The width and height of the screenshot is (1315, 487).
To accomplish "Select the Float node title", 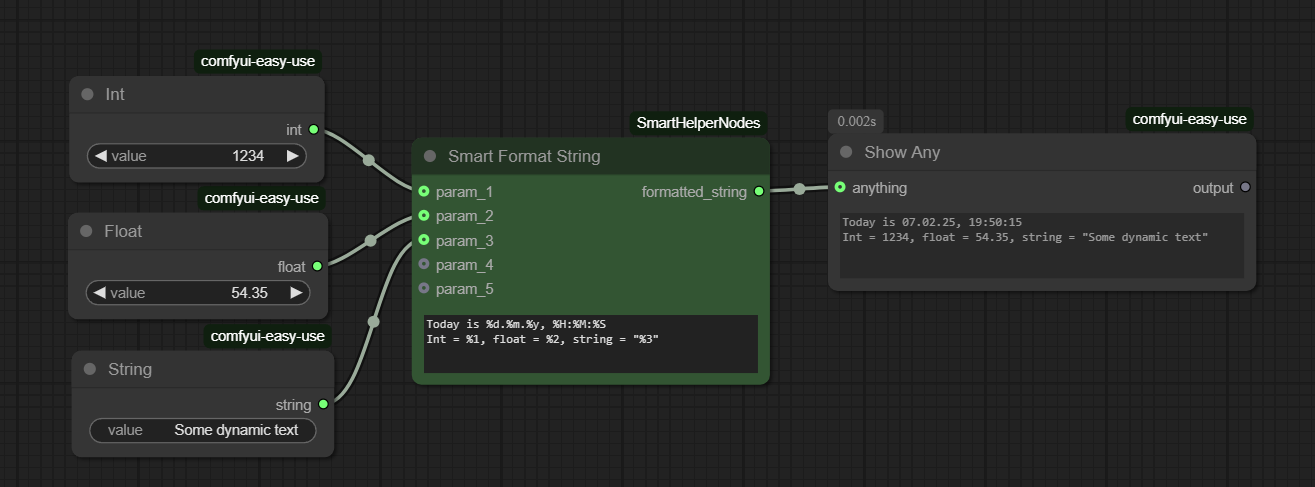I will pos(123,231).
